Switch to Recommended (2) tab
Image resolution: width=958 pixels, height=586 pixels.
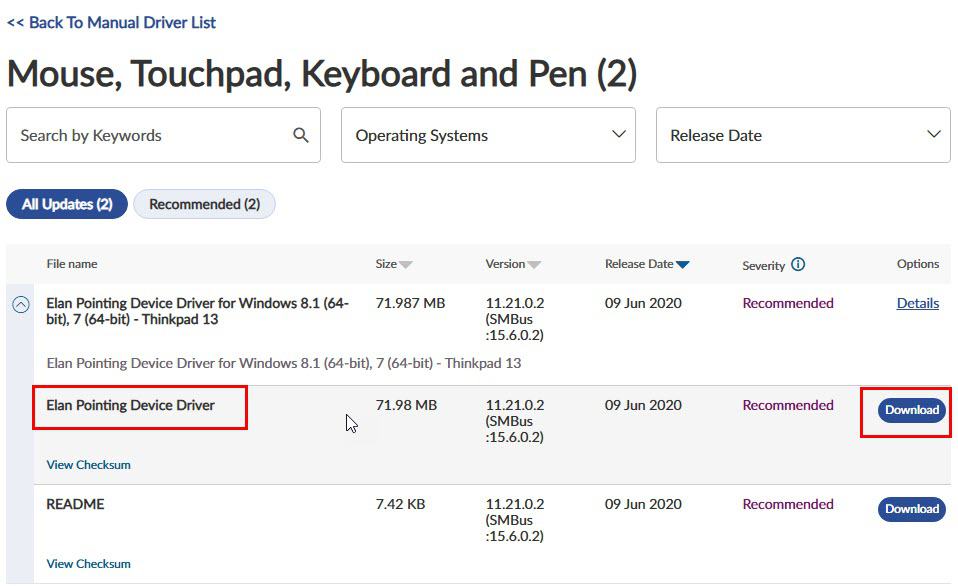[205, 204]
